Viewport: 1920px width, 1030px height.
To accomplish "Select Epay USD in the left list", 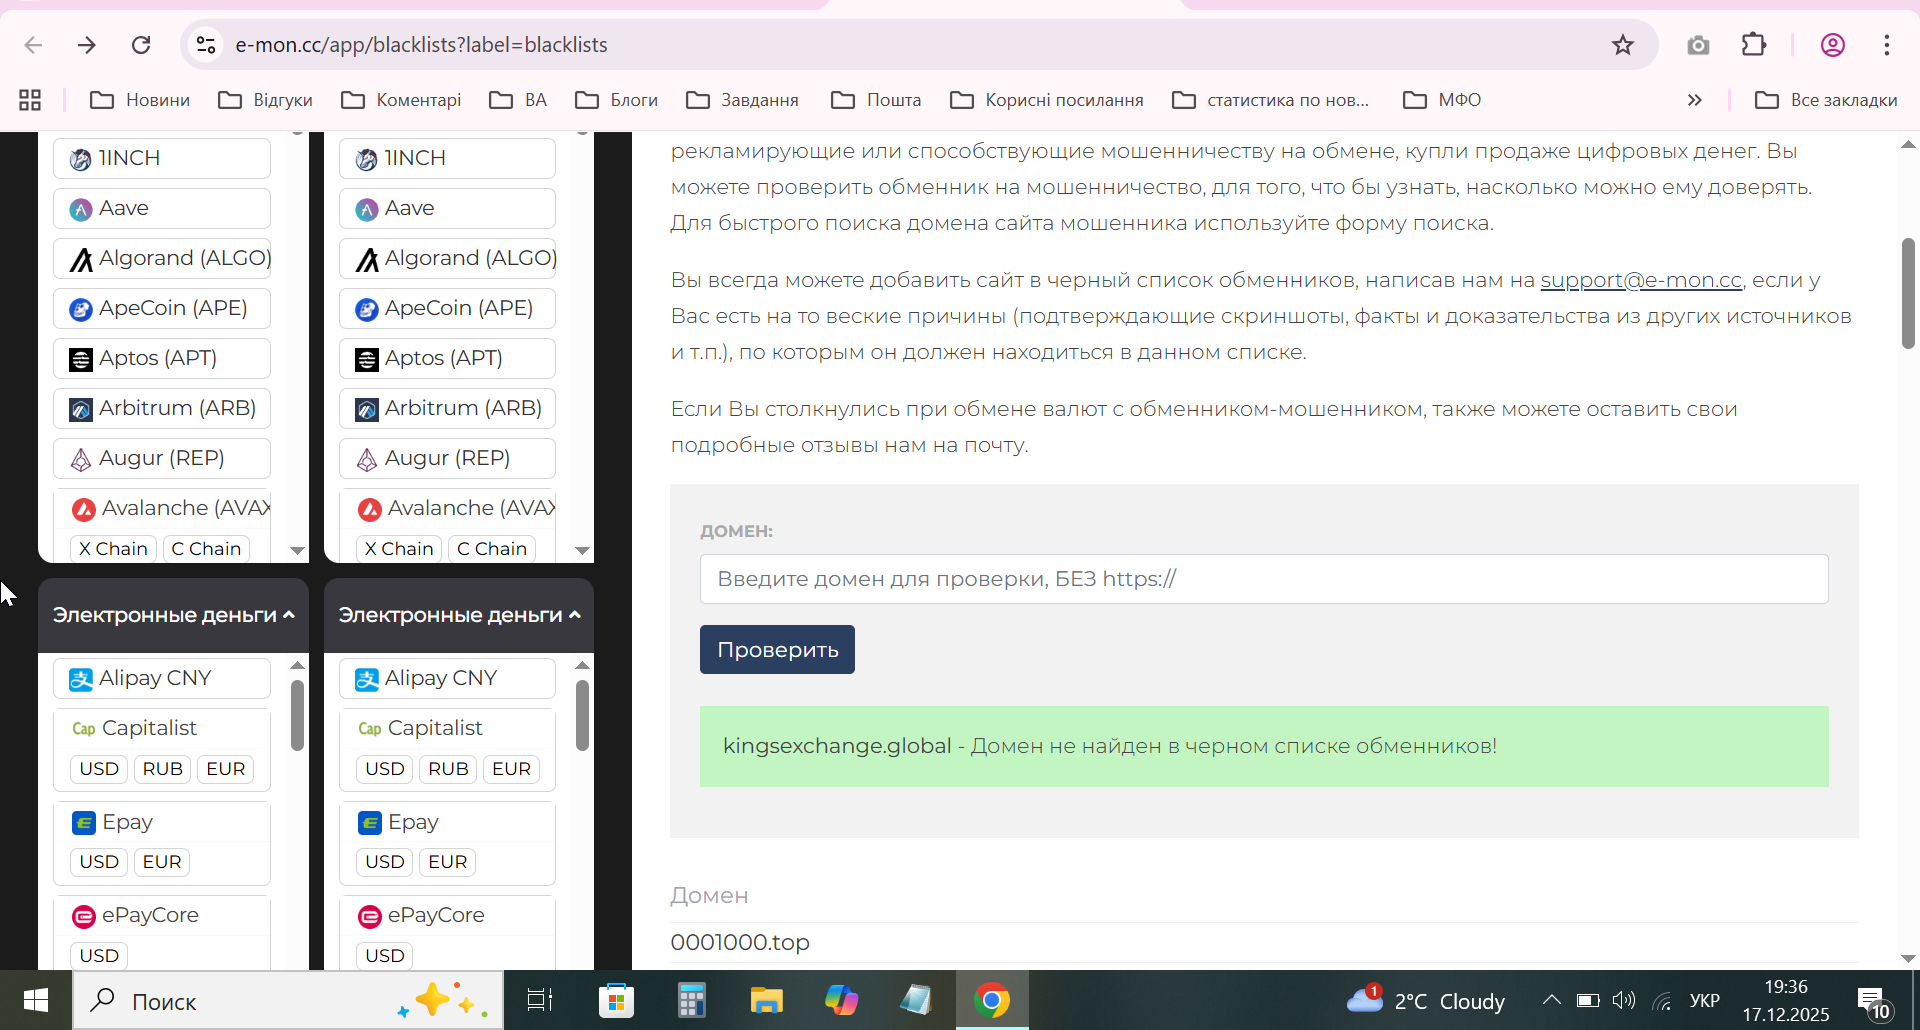I will tap(99, 862).
